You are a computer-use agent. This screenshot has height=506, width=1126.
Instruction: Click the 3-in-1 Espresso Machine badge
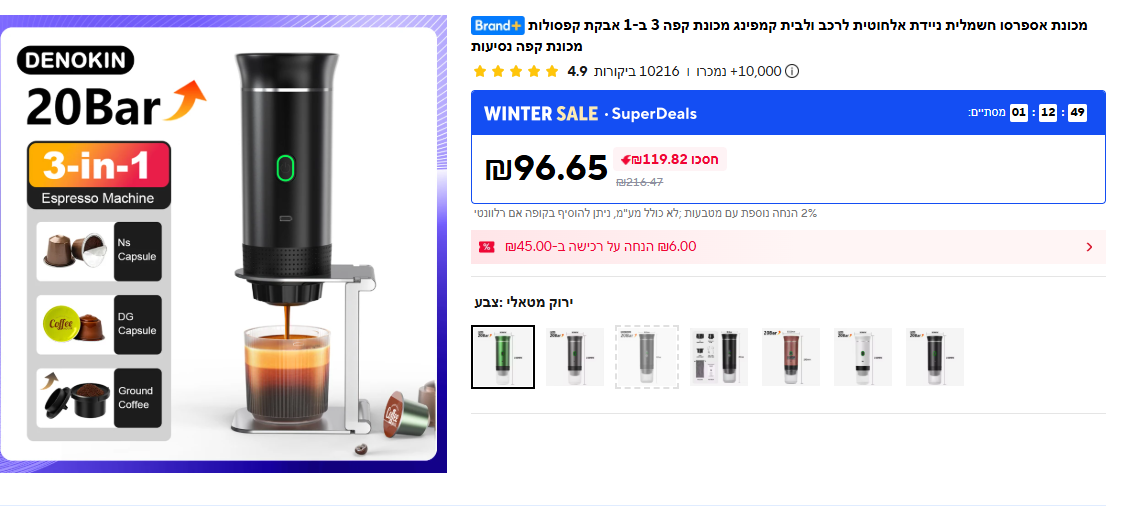98,175
